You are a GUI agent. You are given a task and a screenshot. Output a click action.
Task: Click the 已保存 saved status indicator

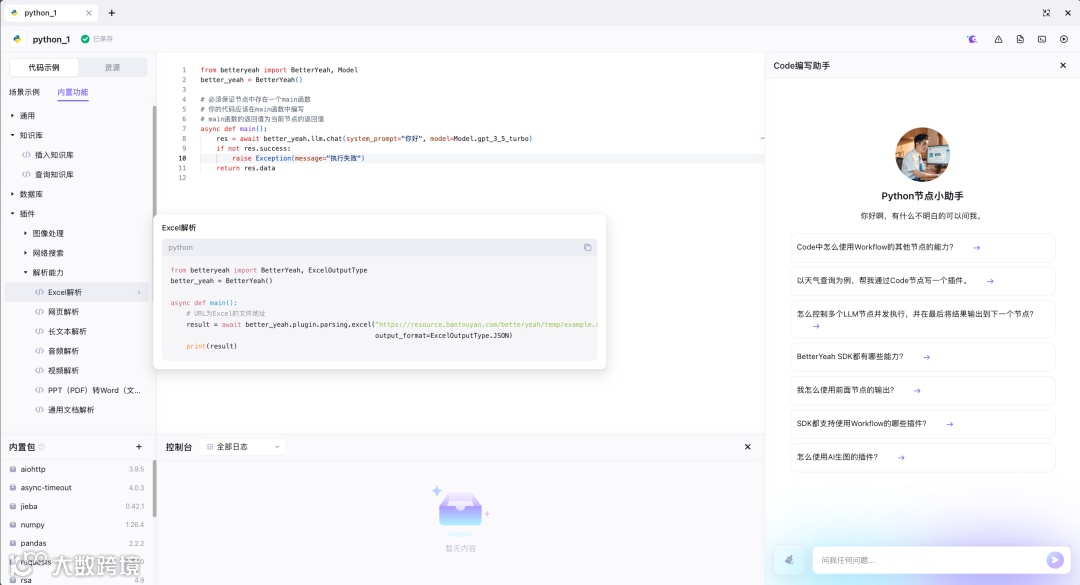pyautogui.click(x=97, y=39)
